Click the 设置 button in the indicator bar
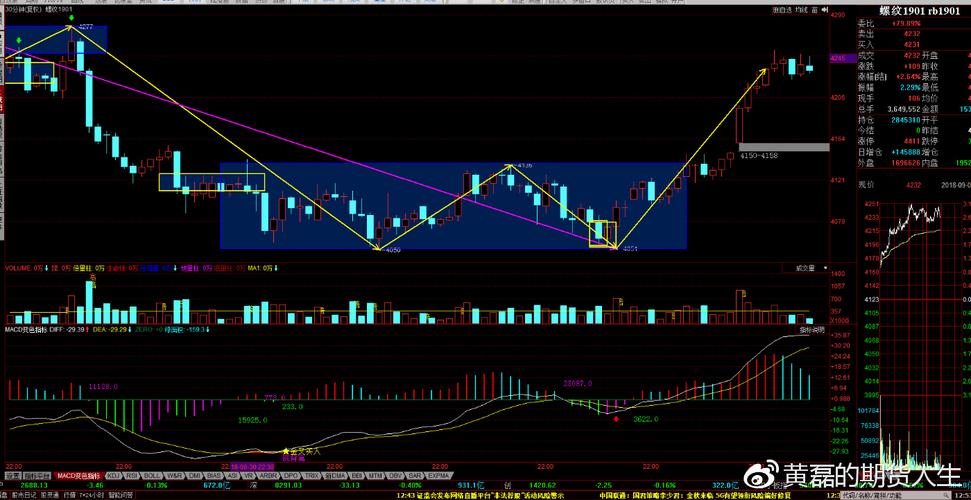971x500 pixels. (x=12, y=476)
